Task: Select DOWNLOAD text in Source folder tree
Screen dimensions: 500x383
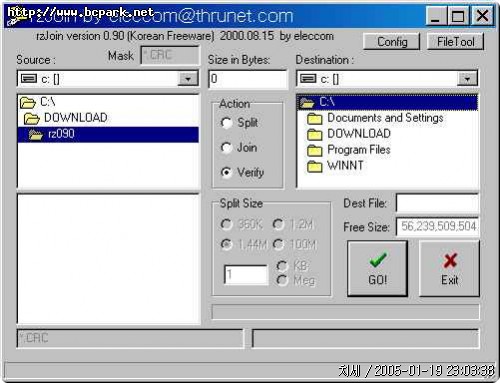Action: point(76,118)
